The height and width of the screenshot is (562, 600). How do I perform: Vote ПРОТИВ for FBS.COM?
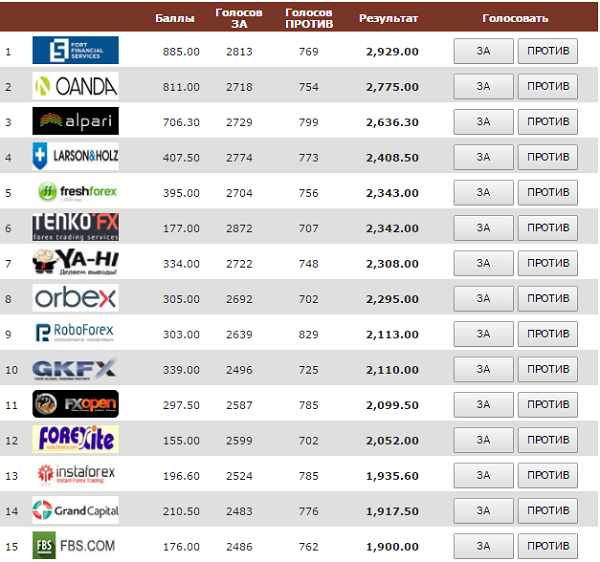click(x=548, y=546)
